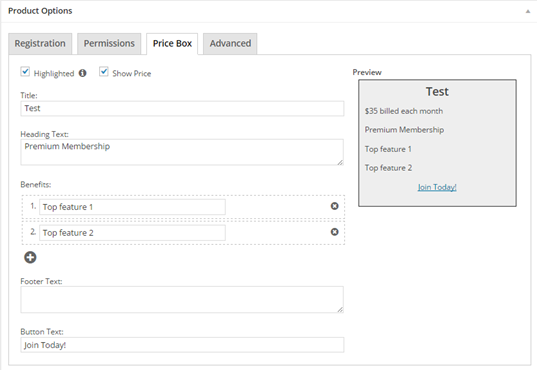Screen dimensions: 537x370
Task: Switch to the Registration tab
Action: point(40,44)
